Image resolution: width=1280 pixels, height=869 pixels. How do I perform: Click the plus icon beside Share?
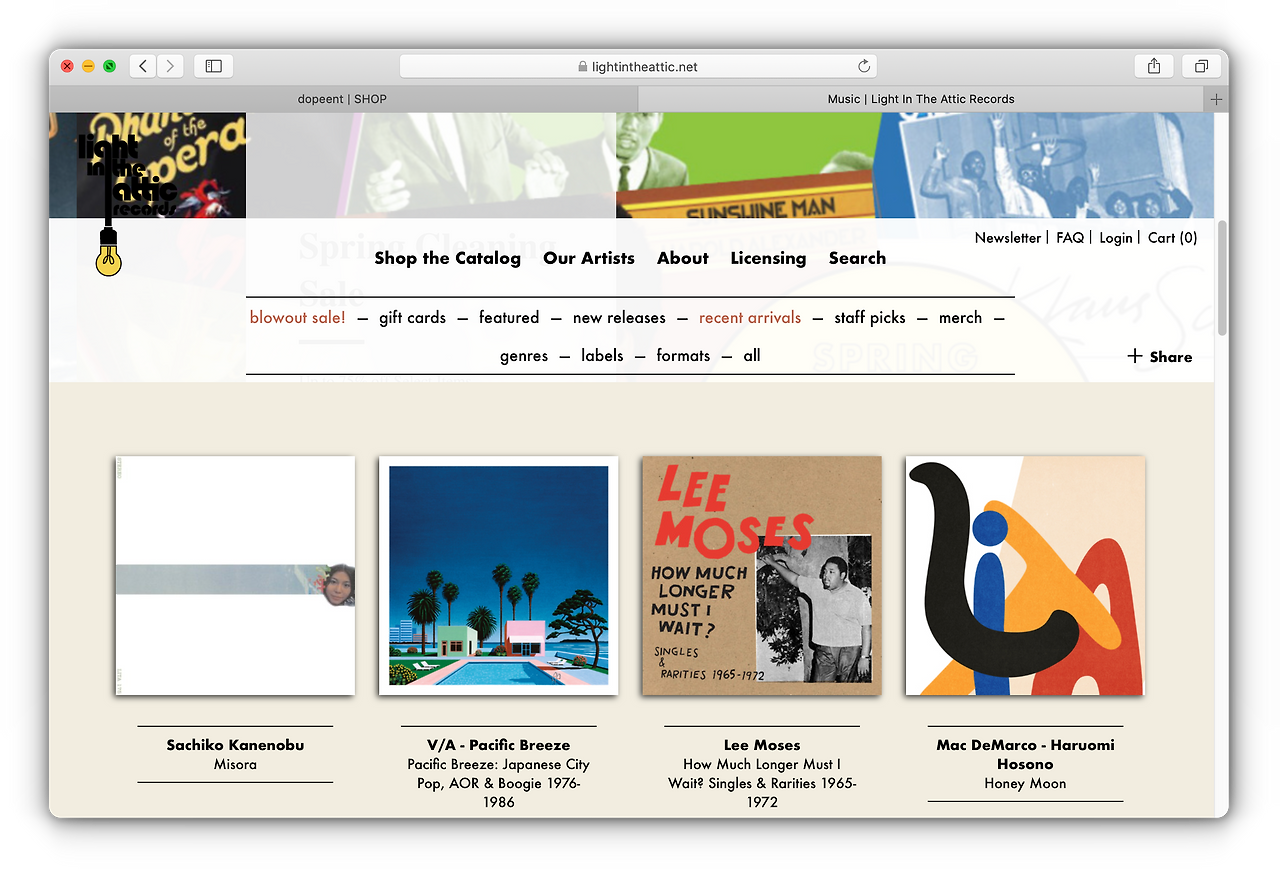(x=1135, y=356)
